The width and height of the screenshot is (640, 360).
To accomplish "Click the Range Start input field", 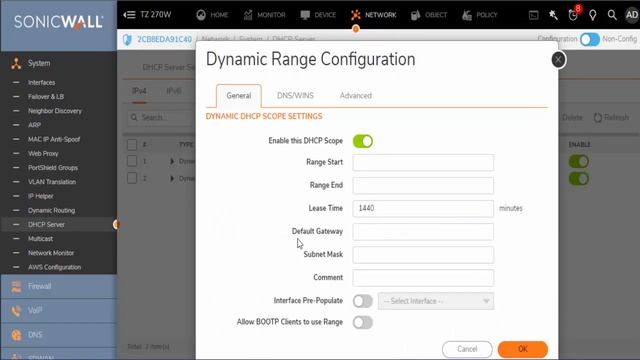I will [423, 162].
